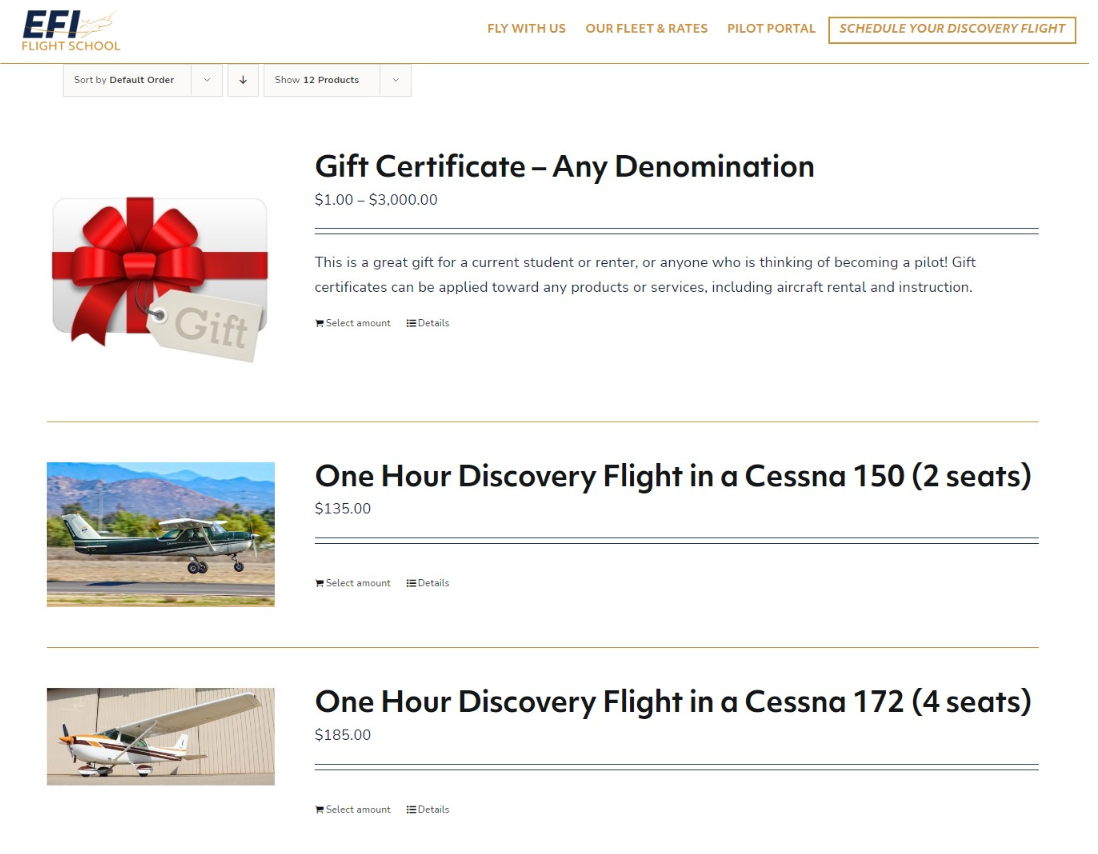Toggle the sort direction arrow button
Screen dimensions: 1098x854
point(243,80)
